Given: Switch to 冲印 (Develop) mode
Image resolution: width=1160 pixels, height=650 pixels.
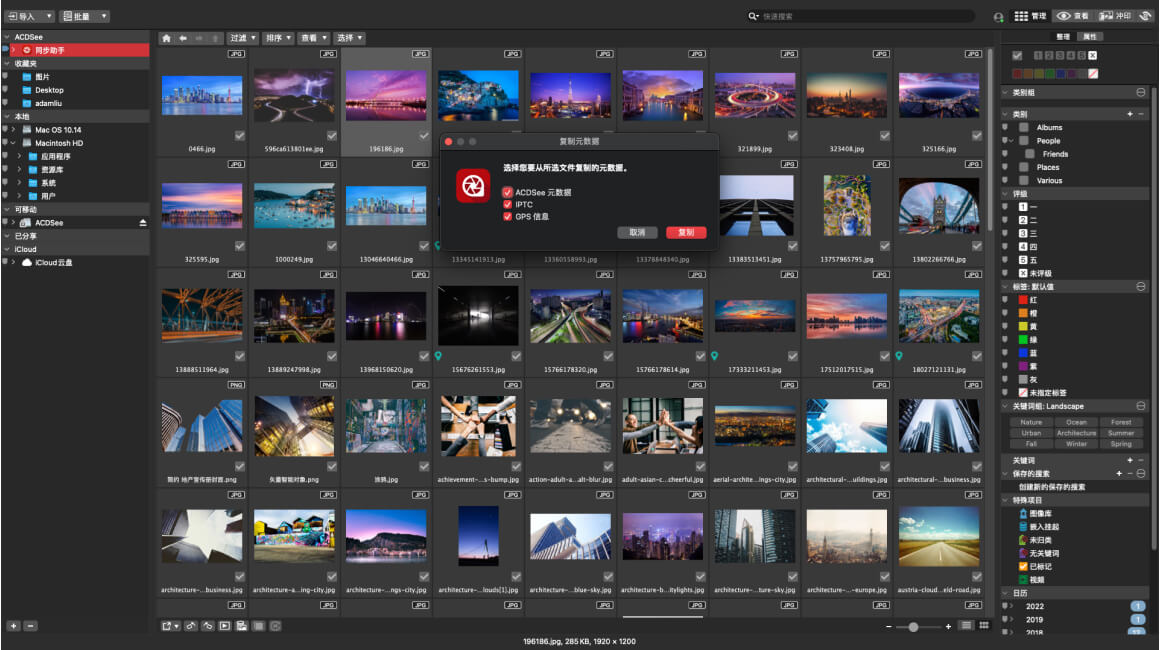Looking at the screenshot, I should (1116, 16).
